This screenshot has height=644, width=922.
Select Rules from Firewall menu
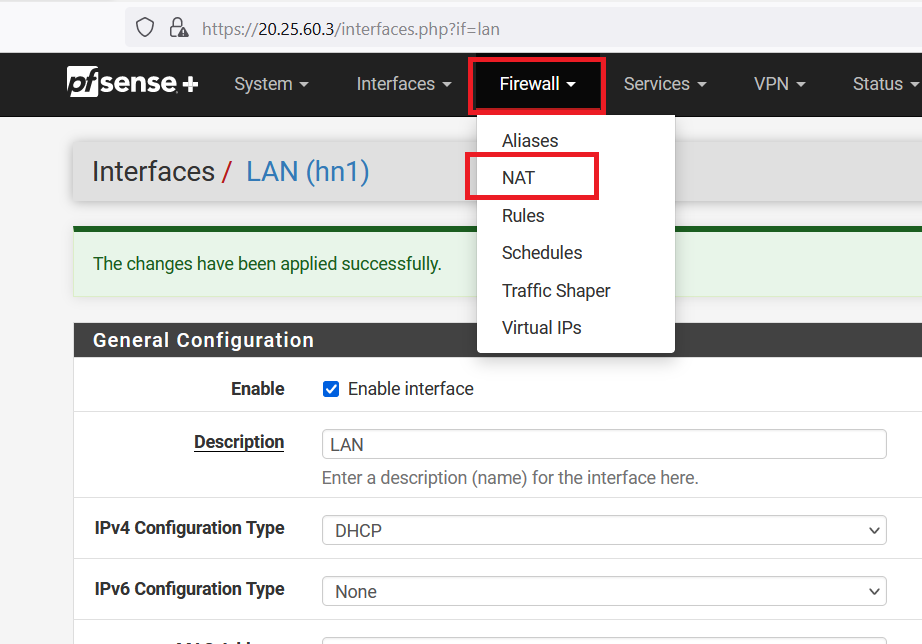[x=523, y=216]
